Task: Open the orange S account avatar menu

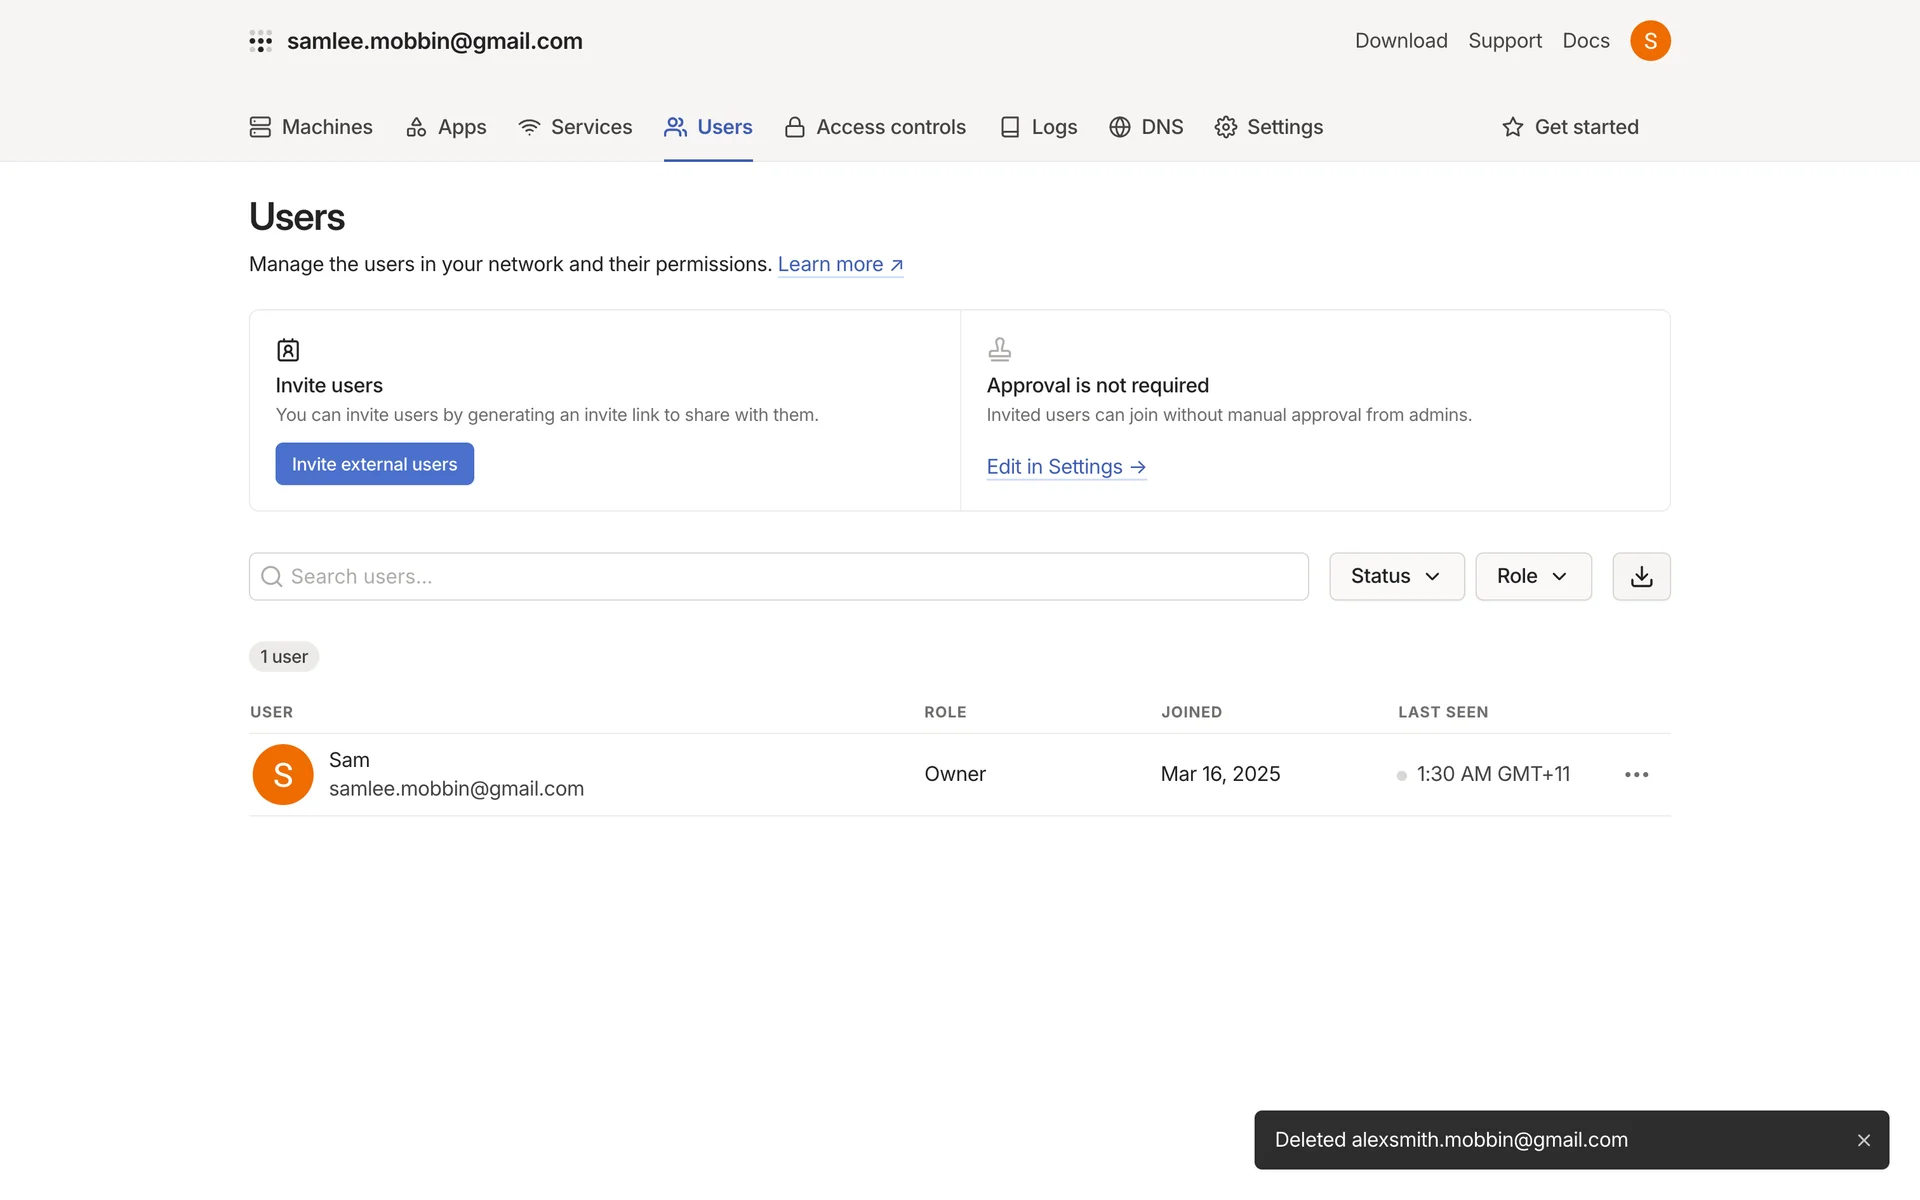Action: click(x=1650, y=41)
